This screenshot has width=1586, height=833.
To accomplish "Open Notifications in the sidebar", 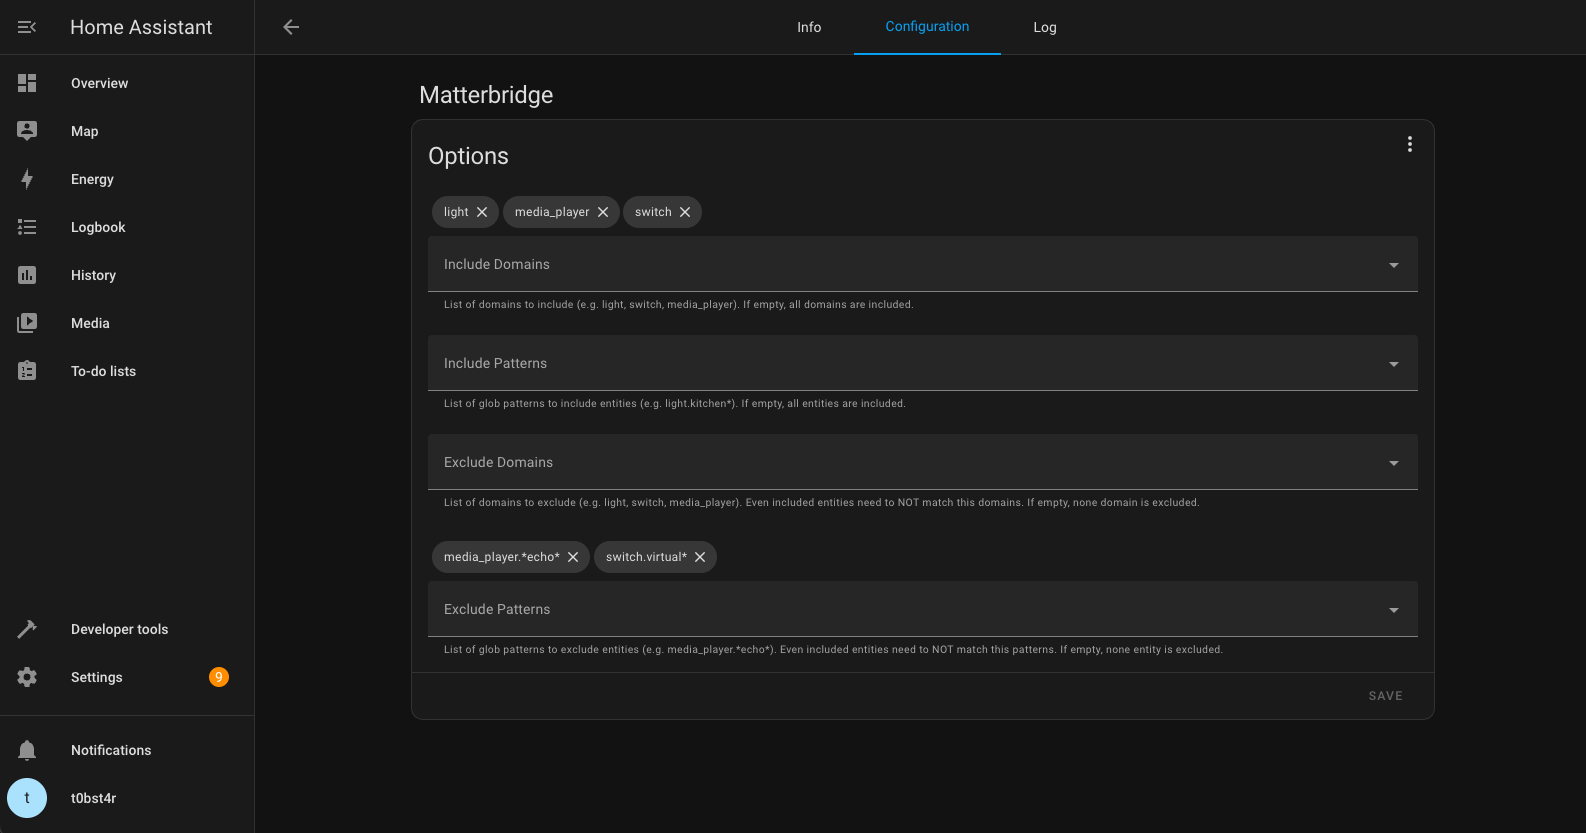I will point(127,750).
